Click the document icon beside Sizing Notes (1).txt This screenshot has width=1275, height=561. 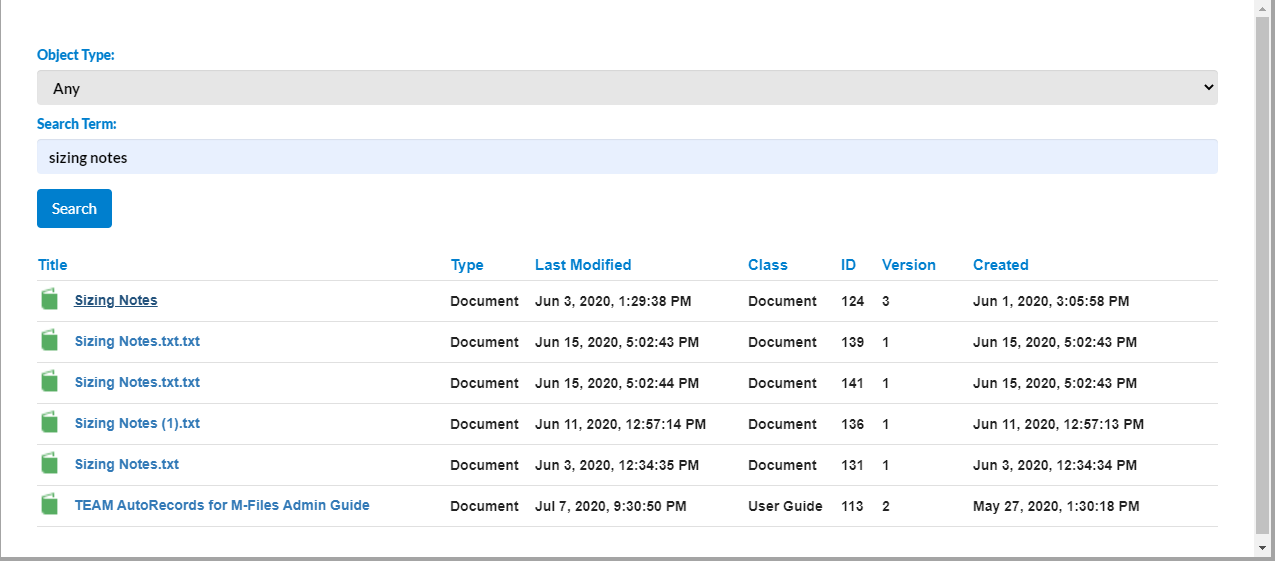50,423
